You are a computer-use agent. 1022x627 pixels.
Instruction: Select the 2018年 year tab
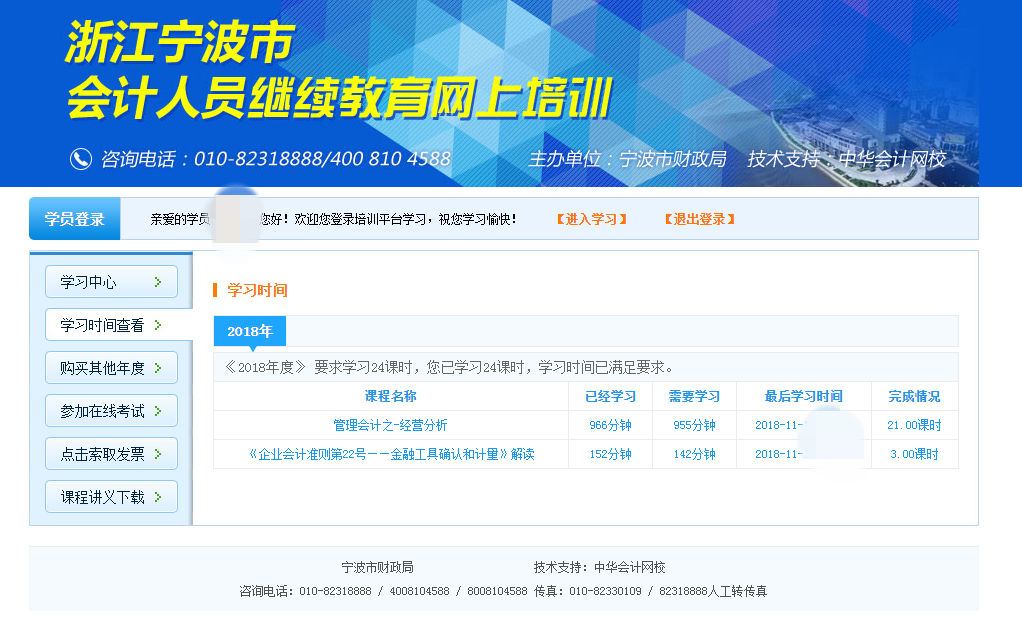[x=249, y=331]
